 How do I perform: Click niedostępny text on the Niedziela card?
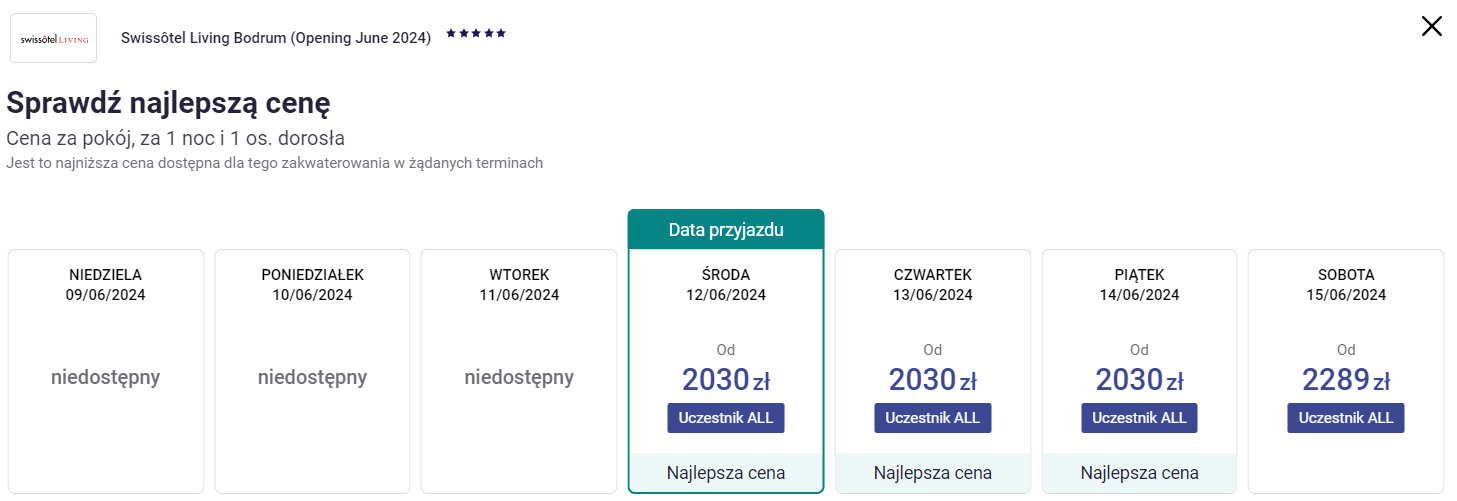[x=106, y=378]
